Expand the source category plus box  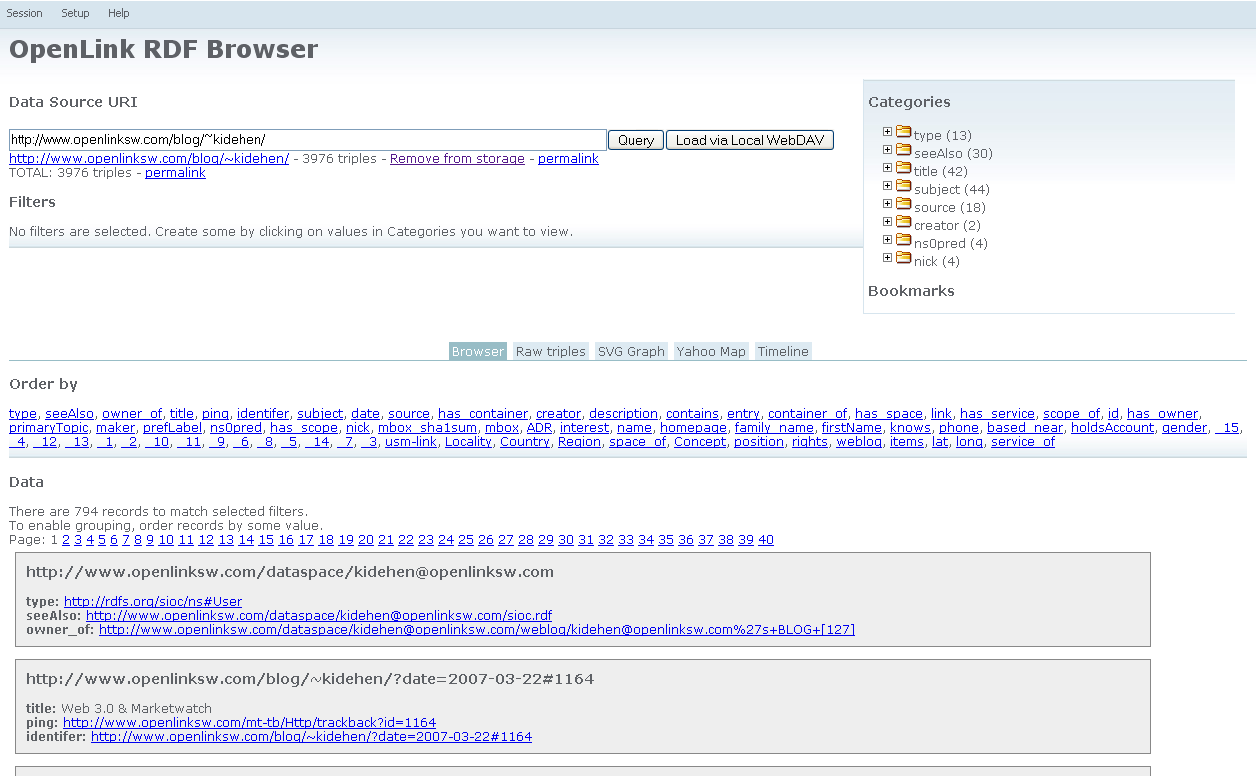887,203
